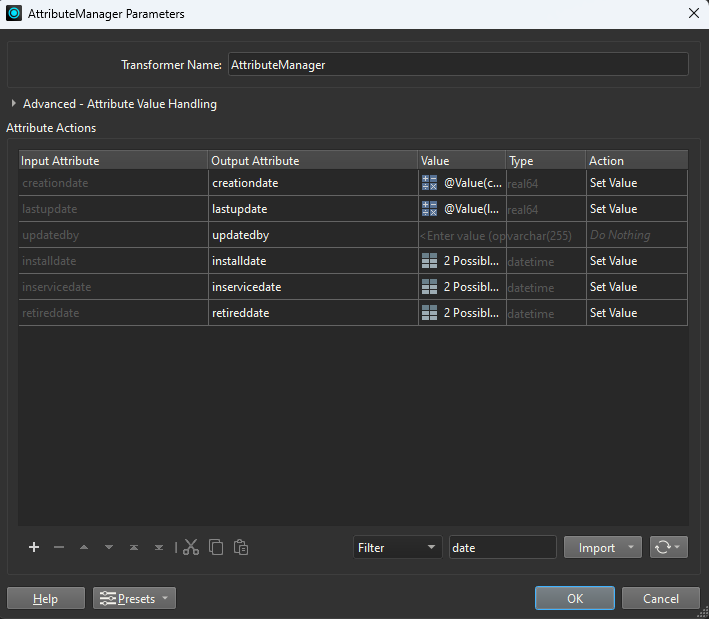
Task: Open the refresh dropdown button
Action: click(668, 547)
